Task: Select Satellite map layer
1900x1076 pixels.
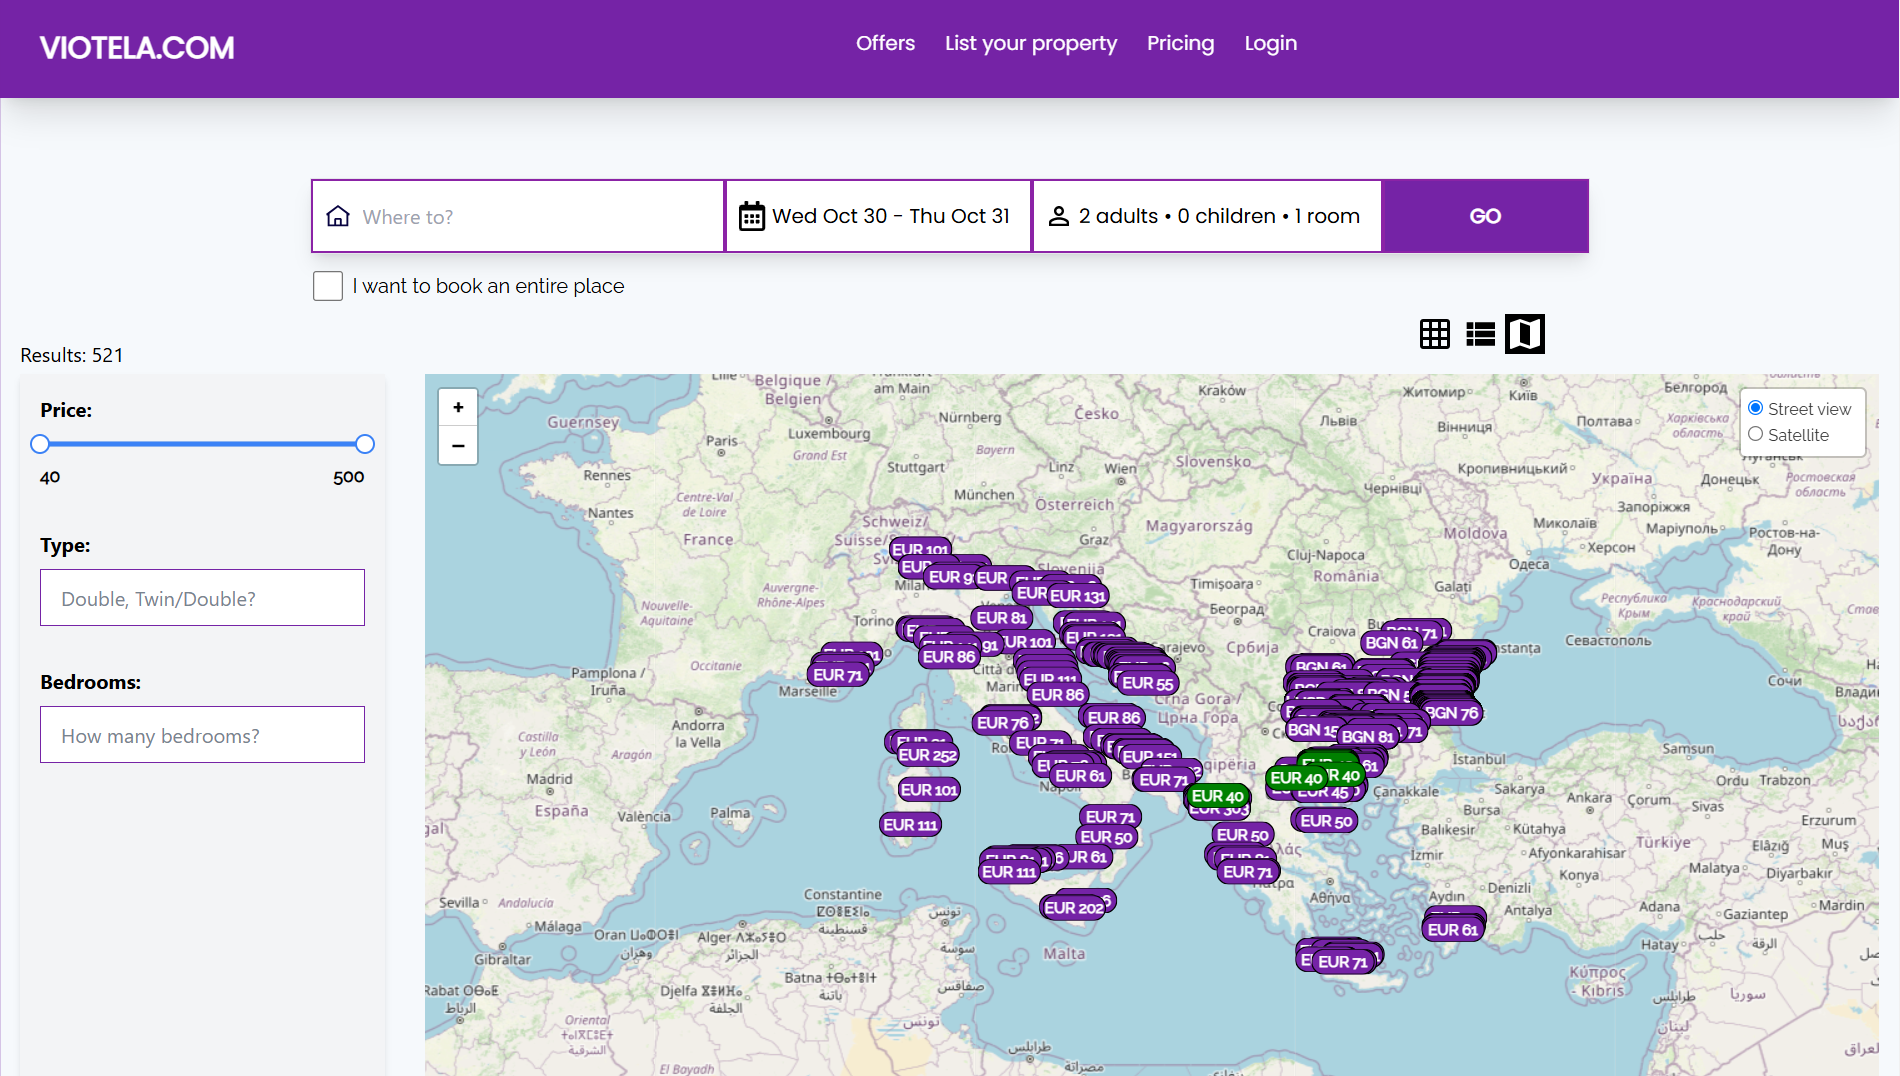Action: coord(1755,434)
